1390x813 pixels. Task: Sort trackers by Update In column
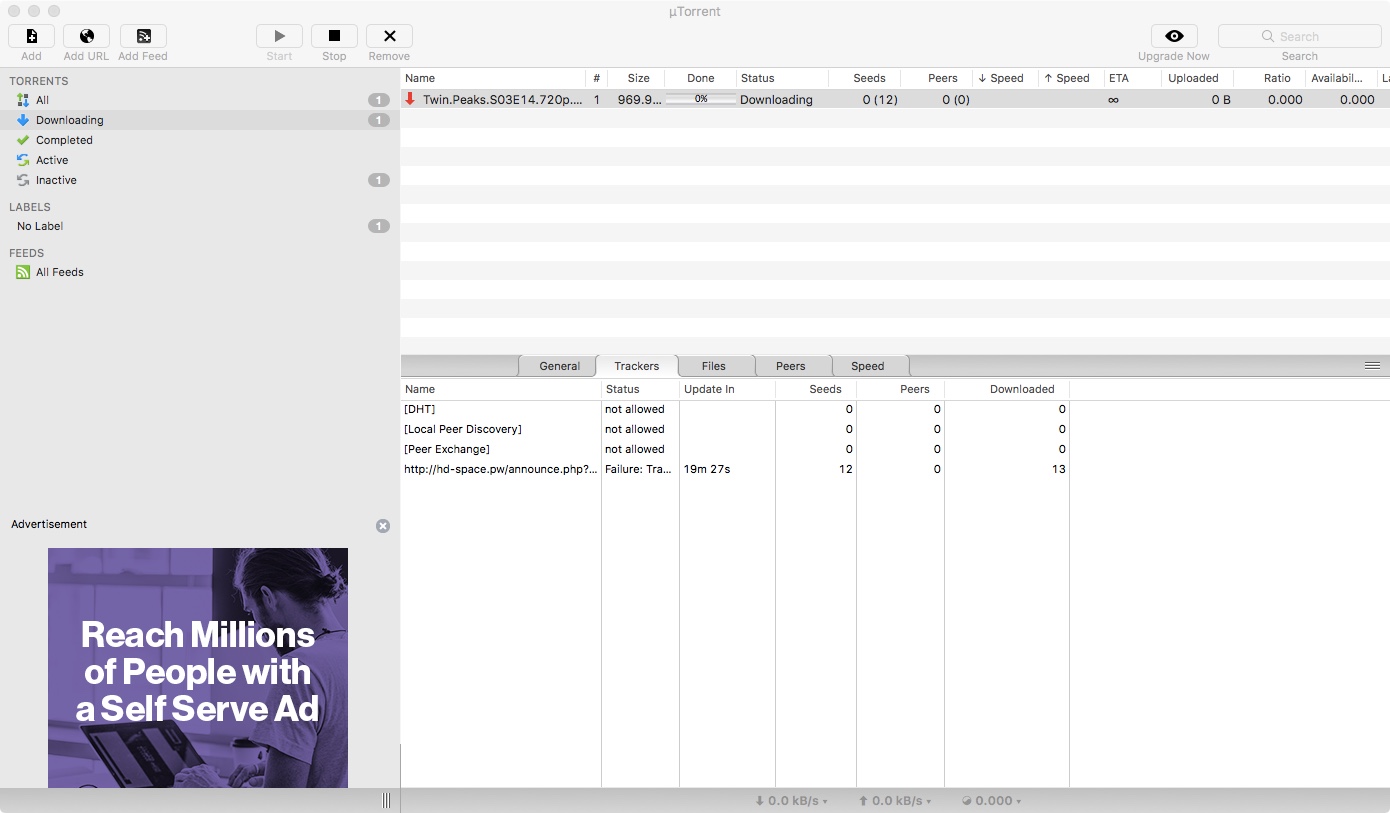[727, 389]
